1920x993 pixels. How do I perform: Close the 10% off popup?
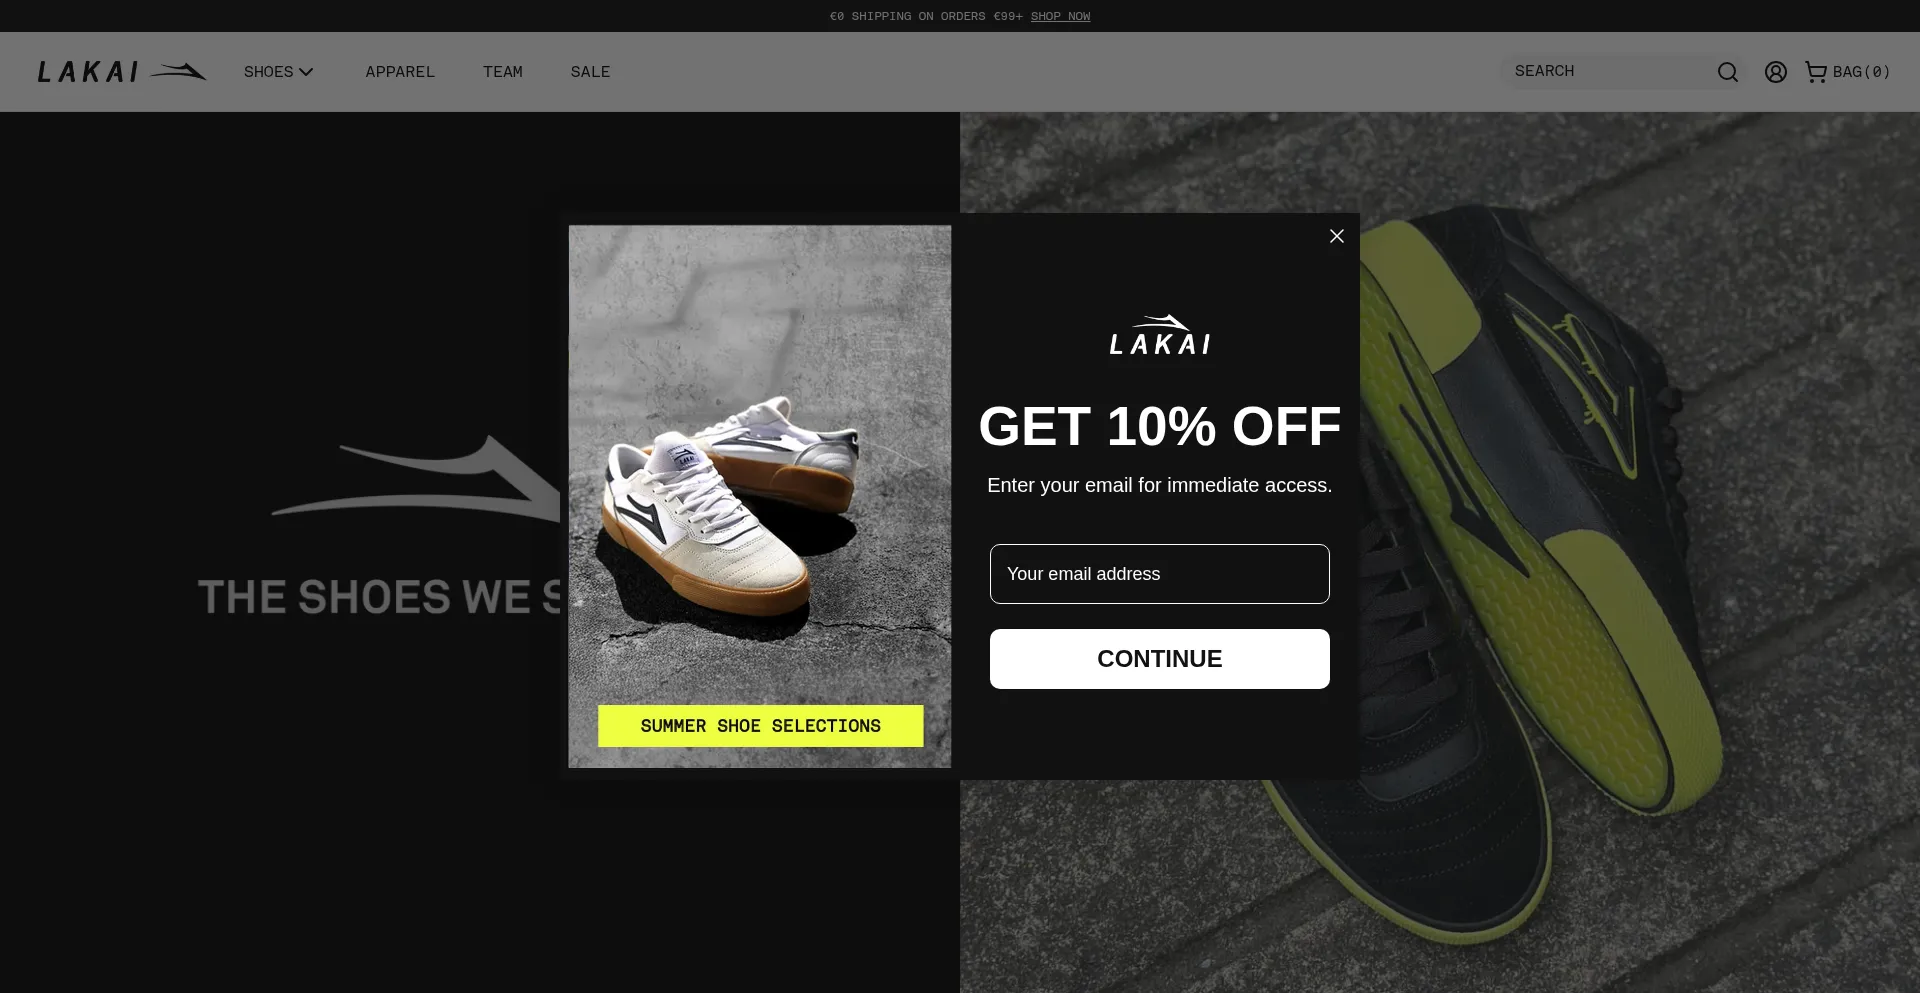(x=1336, y=236)
